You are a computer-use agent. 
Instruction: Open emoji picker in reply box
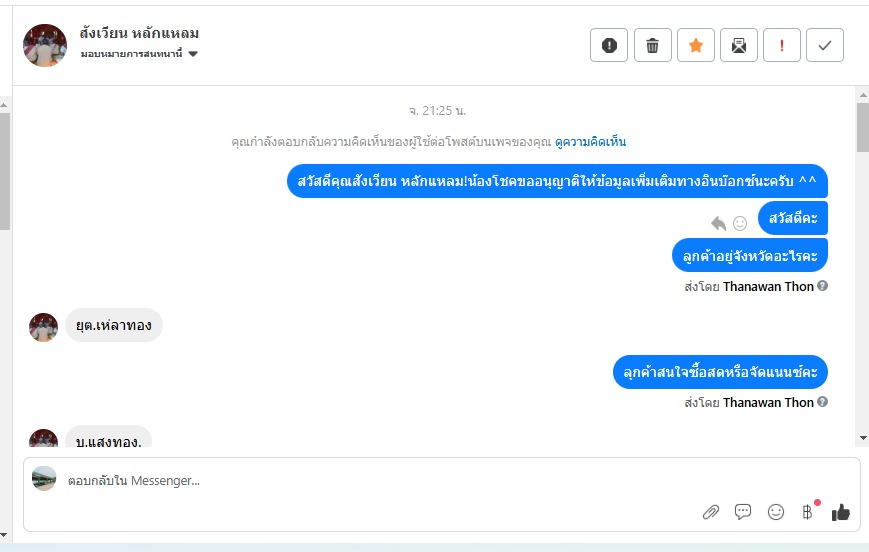(776, 512)
